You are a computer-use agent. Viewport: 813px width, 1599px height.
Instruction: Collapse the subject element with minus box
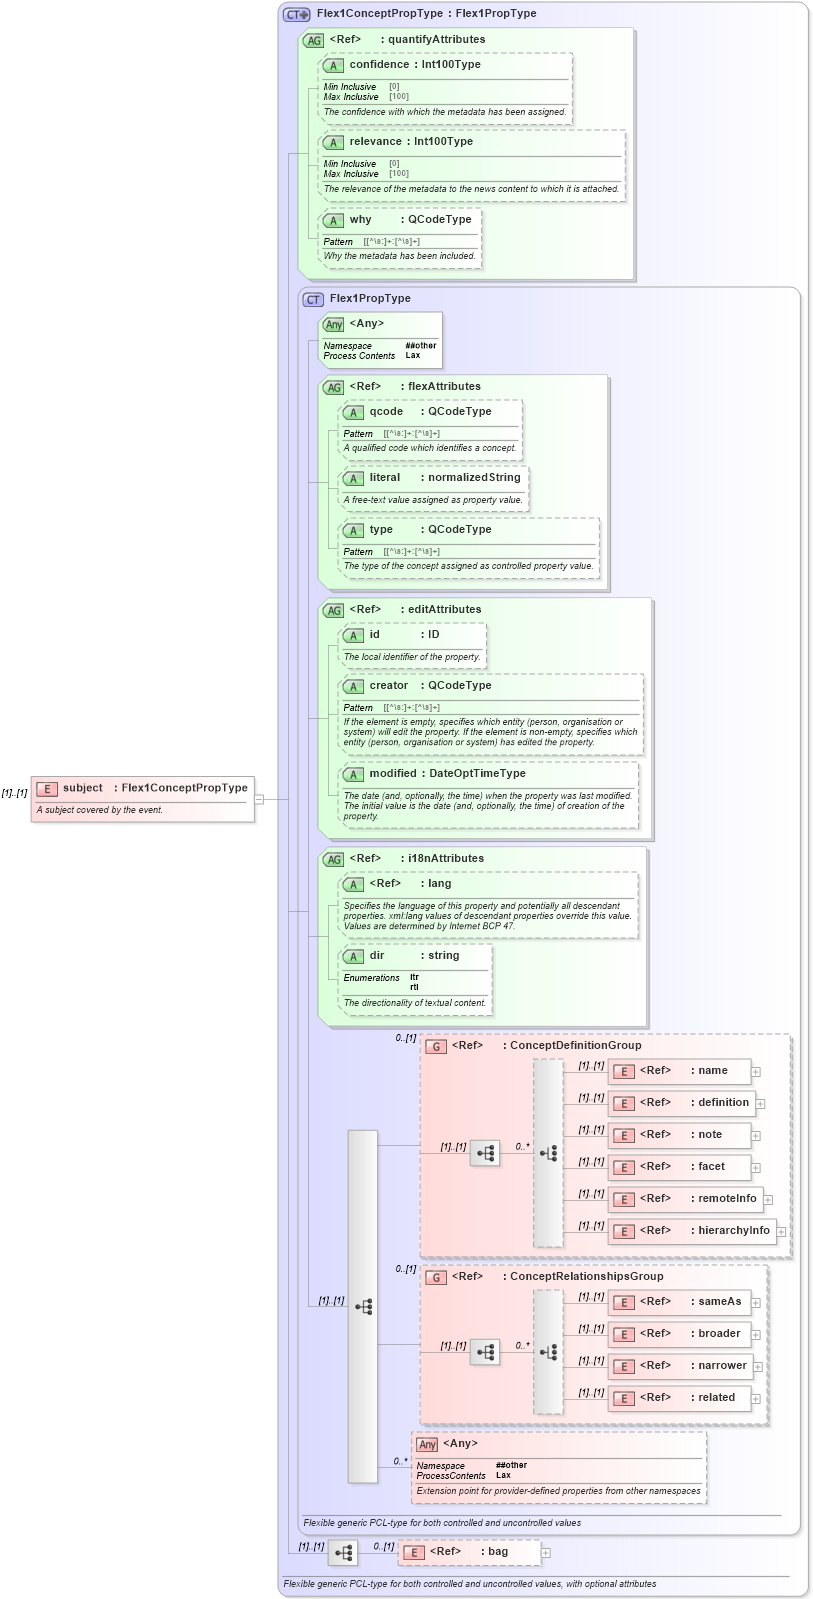[x=259, y=799]
